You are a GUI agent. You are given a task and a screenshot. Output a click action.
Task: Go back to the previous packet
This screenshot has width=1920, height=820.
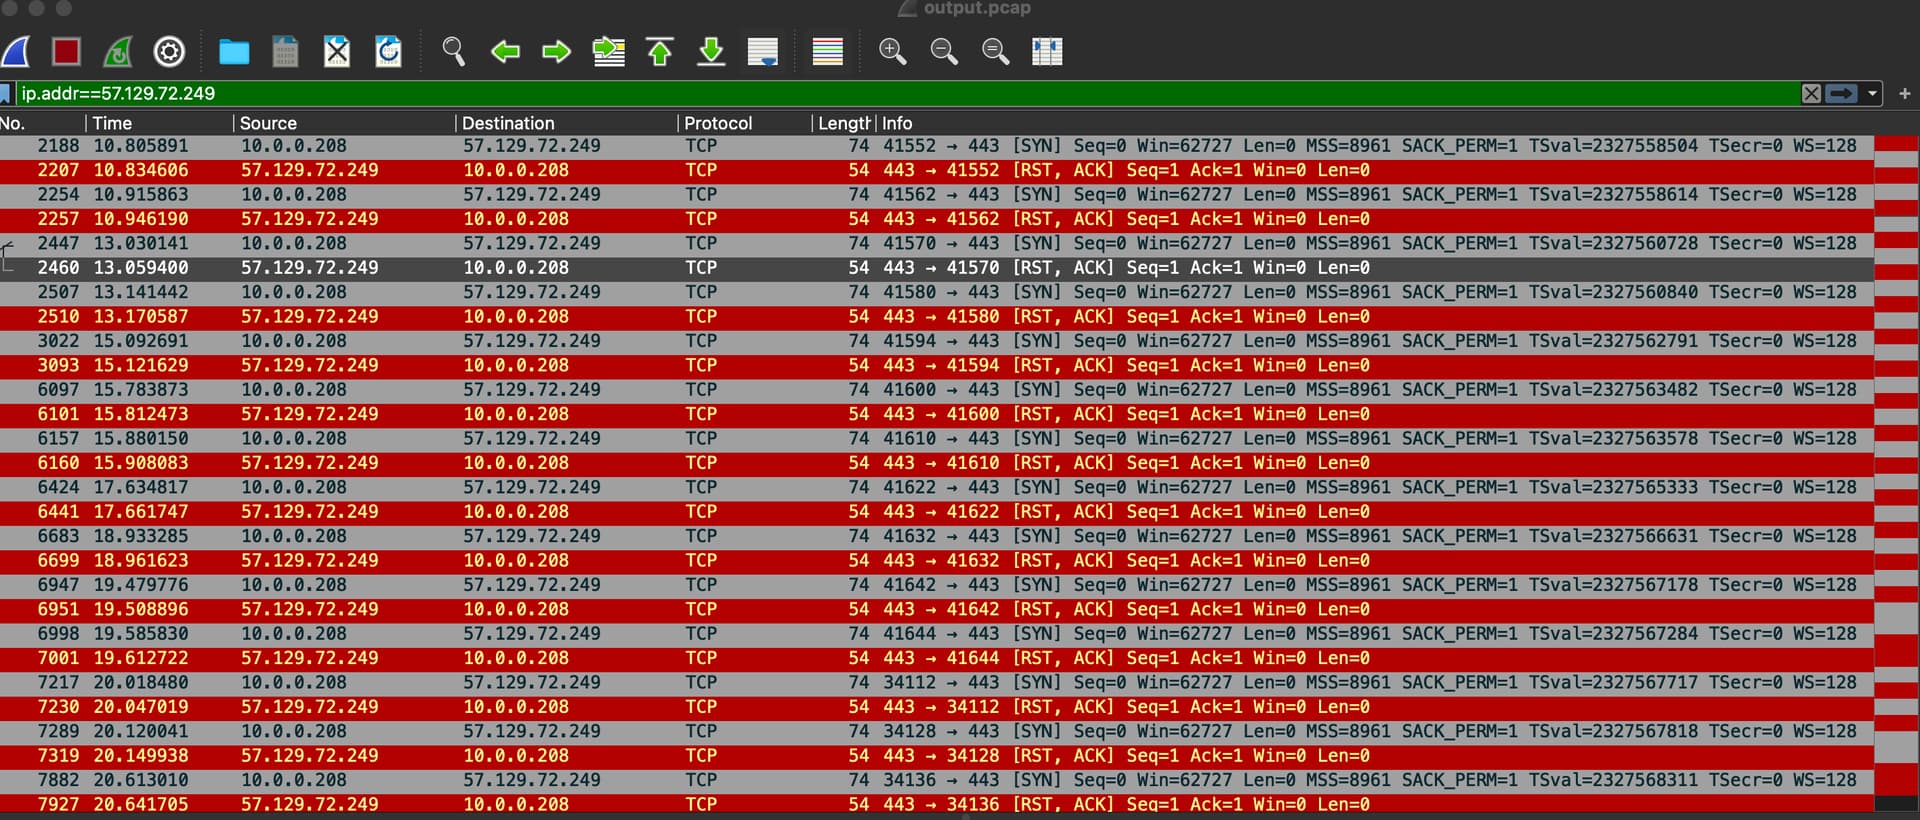tap(505, 51)
